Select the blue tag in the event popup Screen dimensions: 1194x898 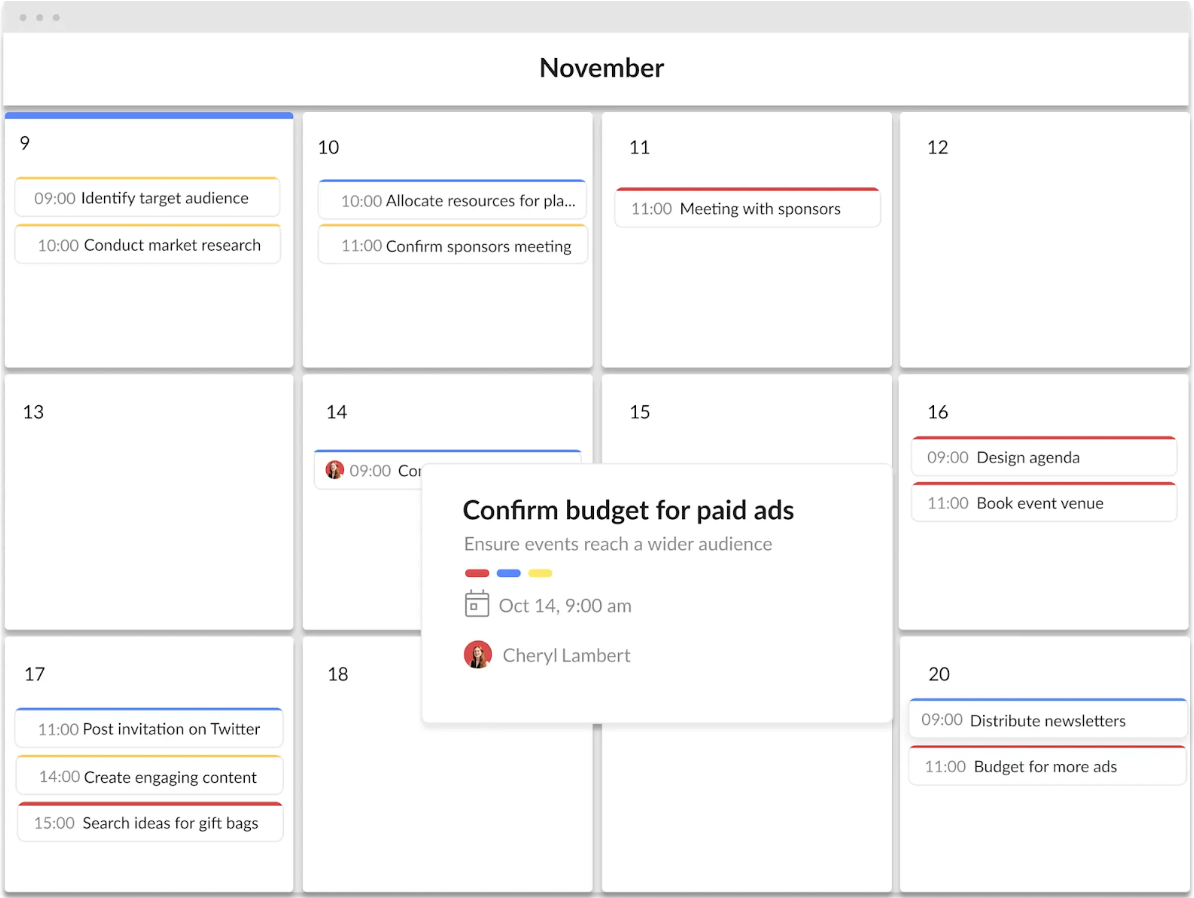[509, 572]
